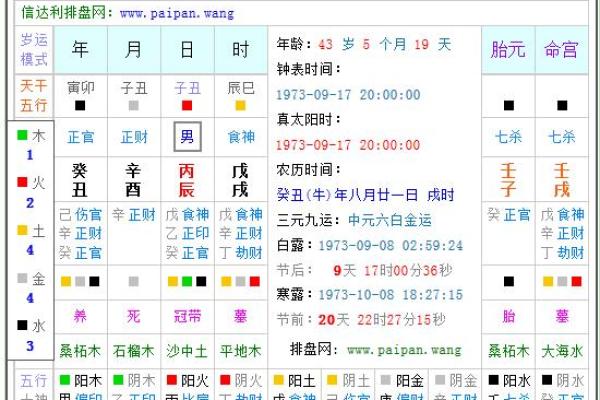Click the gray 金 metal element square
The width and height of the screenshot is (600, 400).
coord(23,278)
